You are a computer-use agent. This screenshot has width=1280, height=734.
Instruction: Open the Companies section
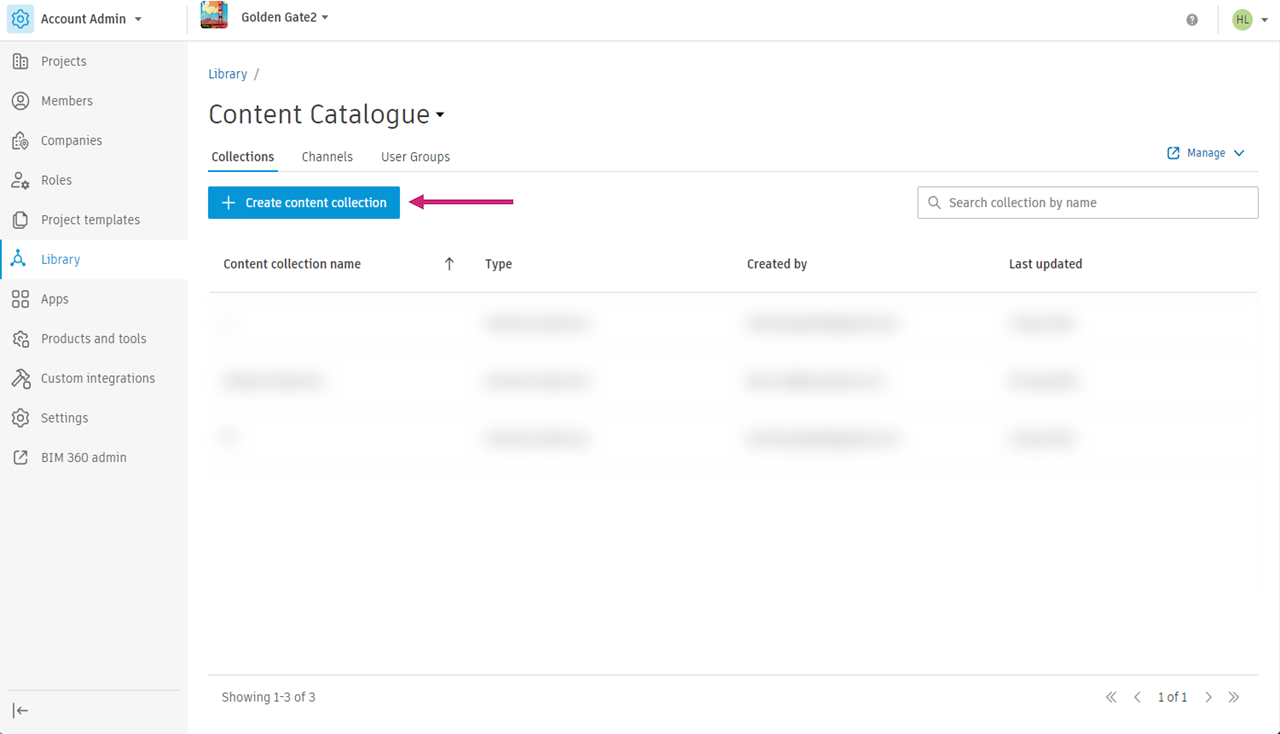coord(71,141)
